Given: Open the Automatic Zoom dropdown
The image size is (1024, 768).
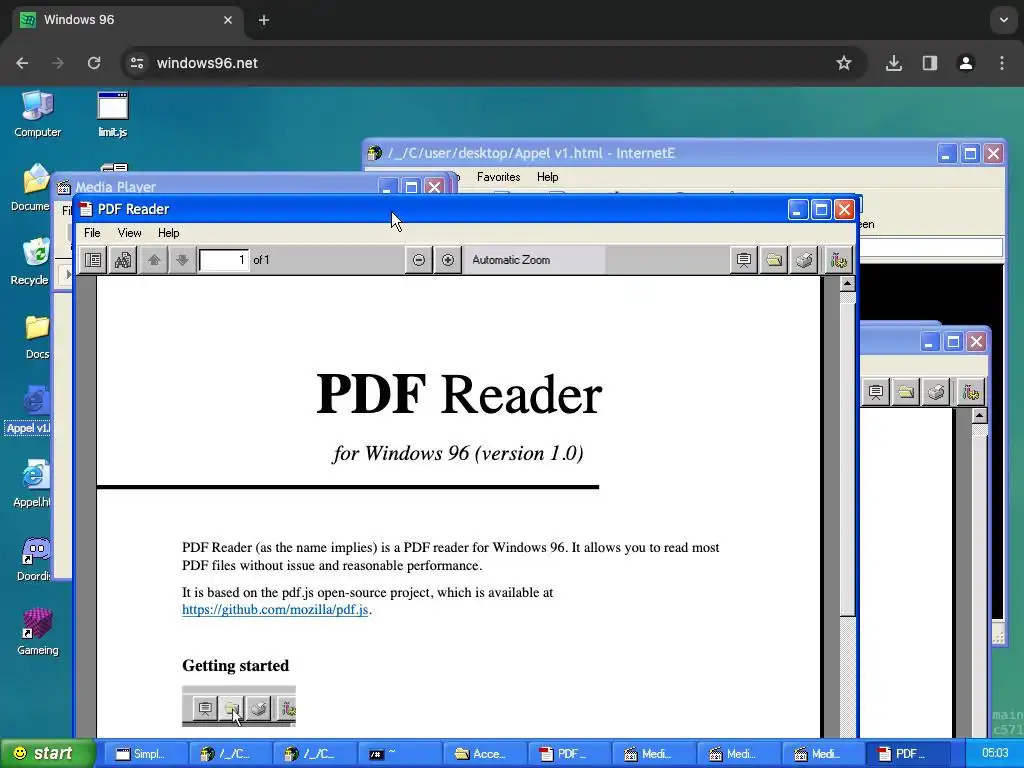Looking at the screenshot, I should 534,260.
